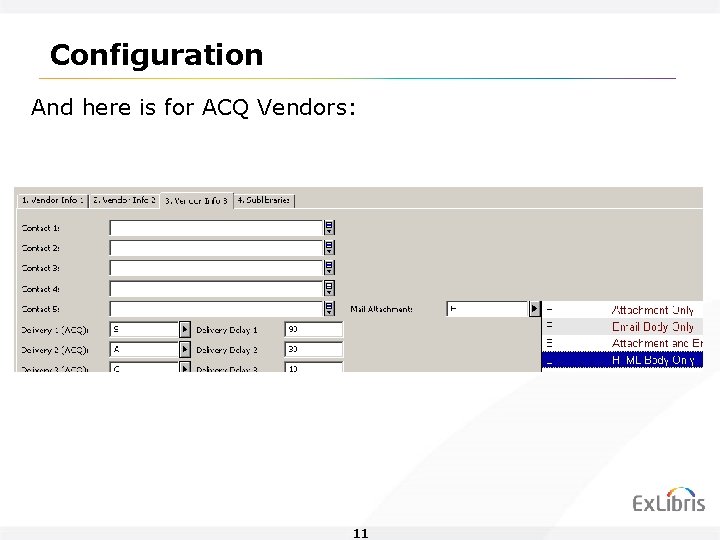Click the 'Delivery 1 (ACQ):' label

[55, 330]
